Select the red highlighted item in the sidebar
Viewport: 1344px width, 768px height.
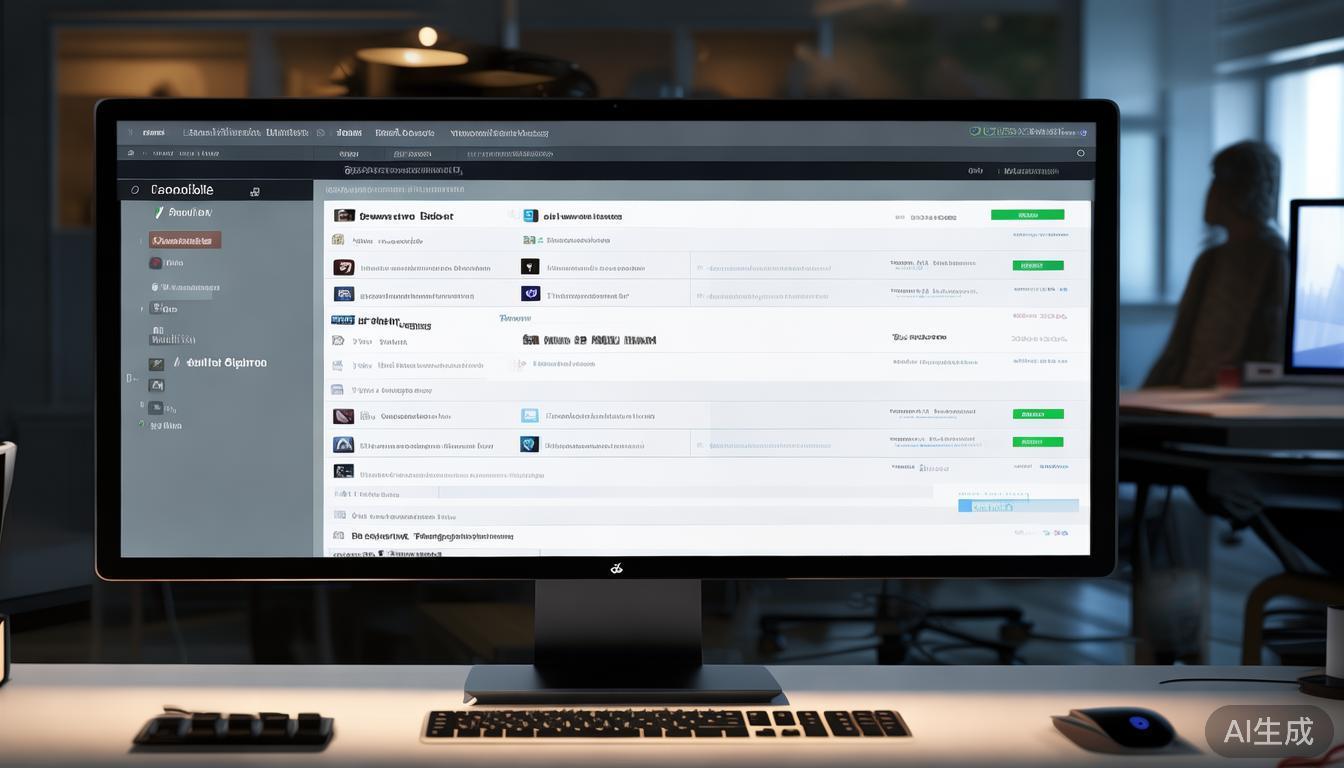pyautogui.click(x=185, y=240)
